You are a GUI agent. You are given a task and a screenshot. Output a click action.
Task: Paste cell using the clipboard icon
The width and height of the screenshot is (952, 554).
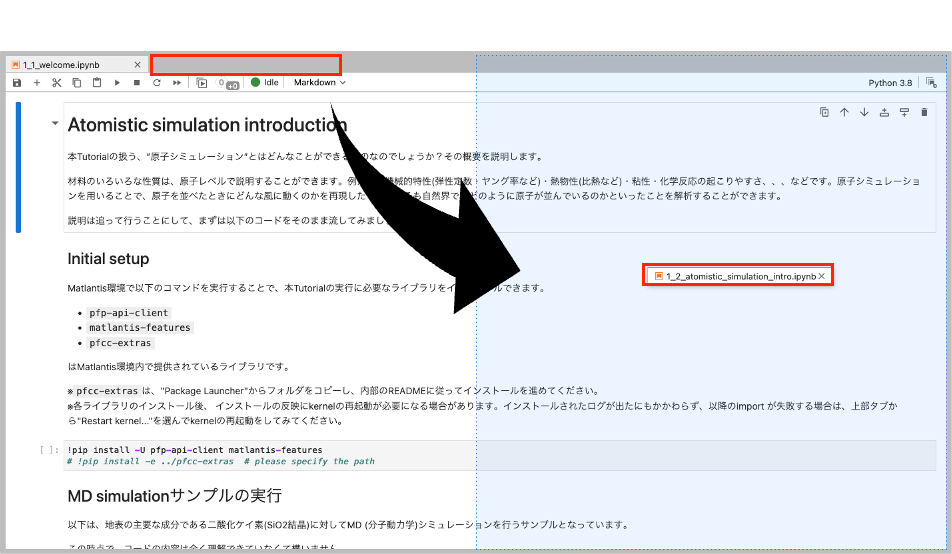96,83
